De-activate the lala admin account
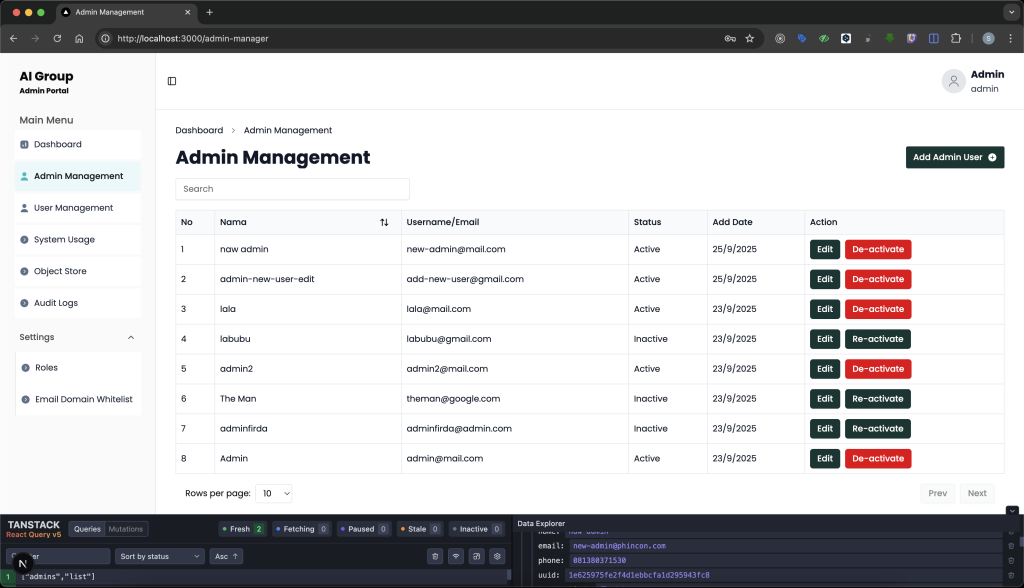Viewport: 1024px width, 588px height. coord(877,309)
